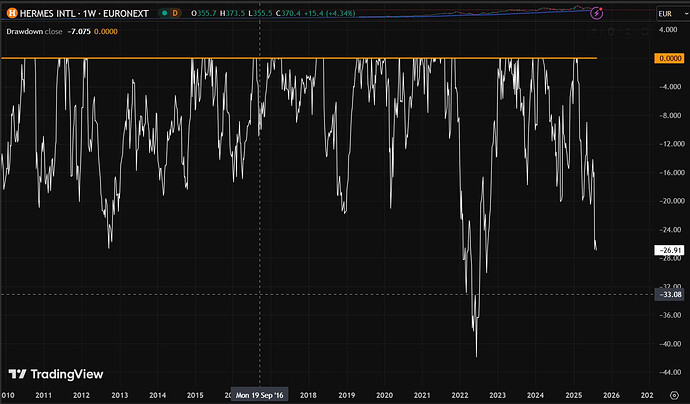Click 2013 on the time axis
Image resolution: width=690 pixels, height=404 pixels.
tap(119, 395)
